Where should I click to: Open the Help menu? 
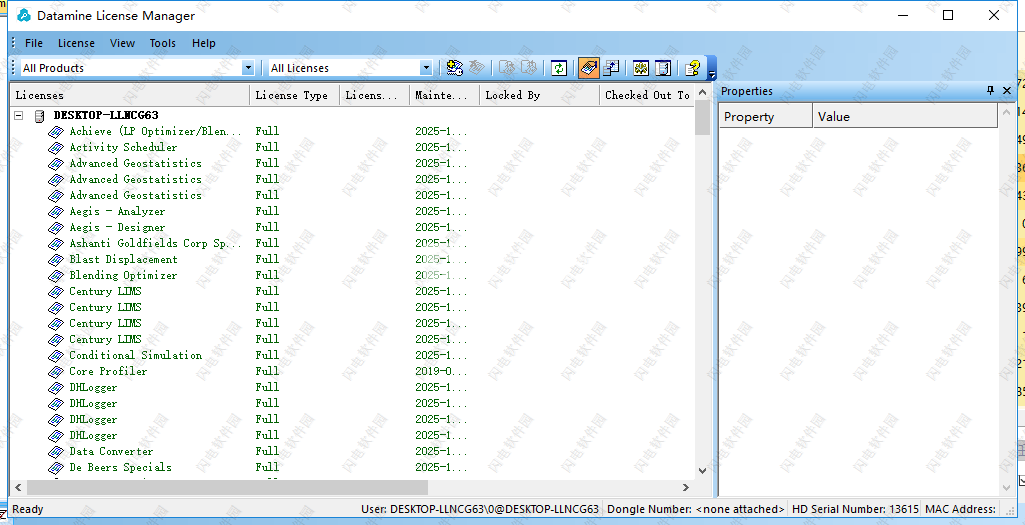[204, 43]
